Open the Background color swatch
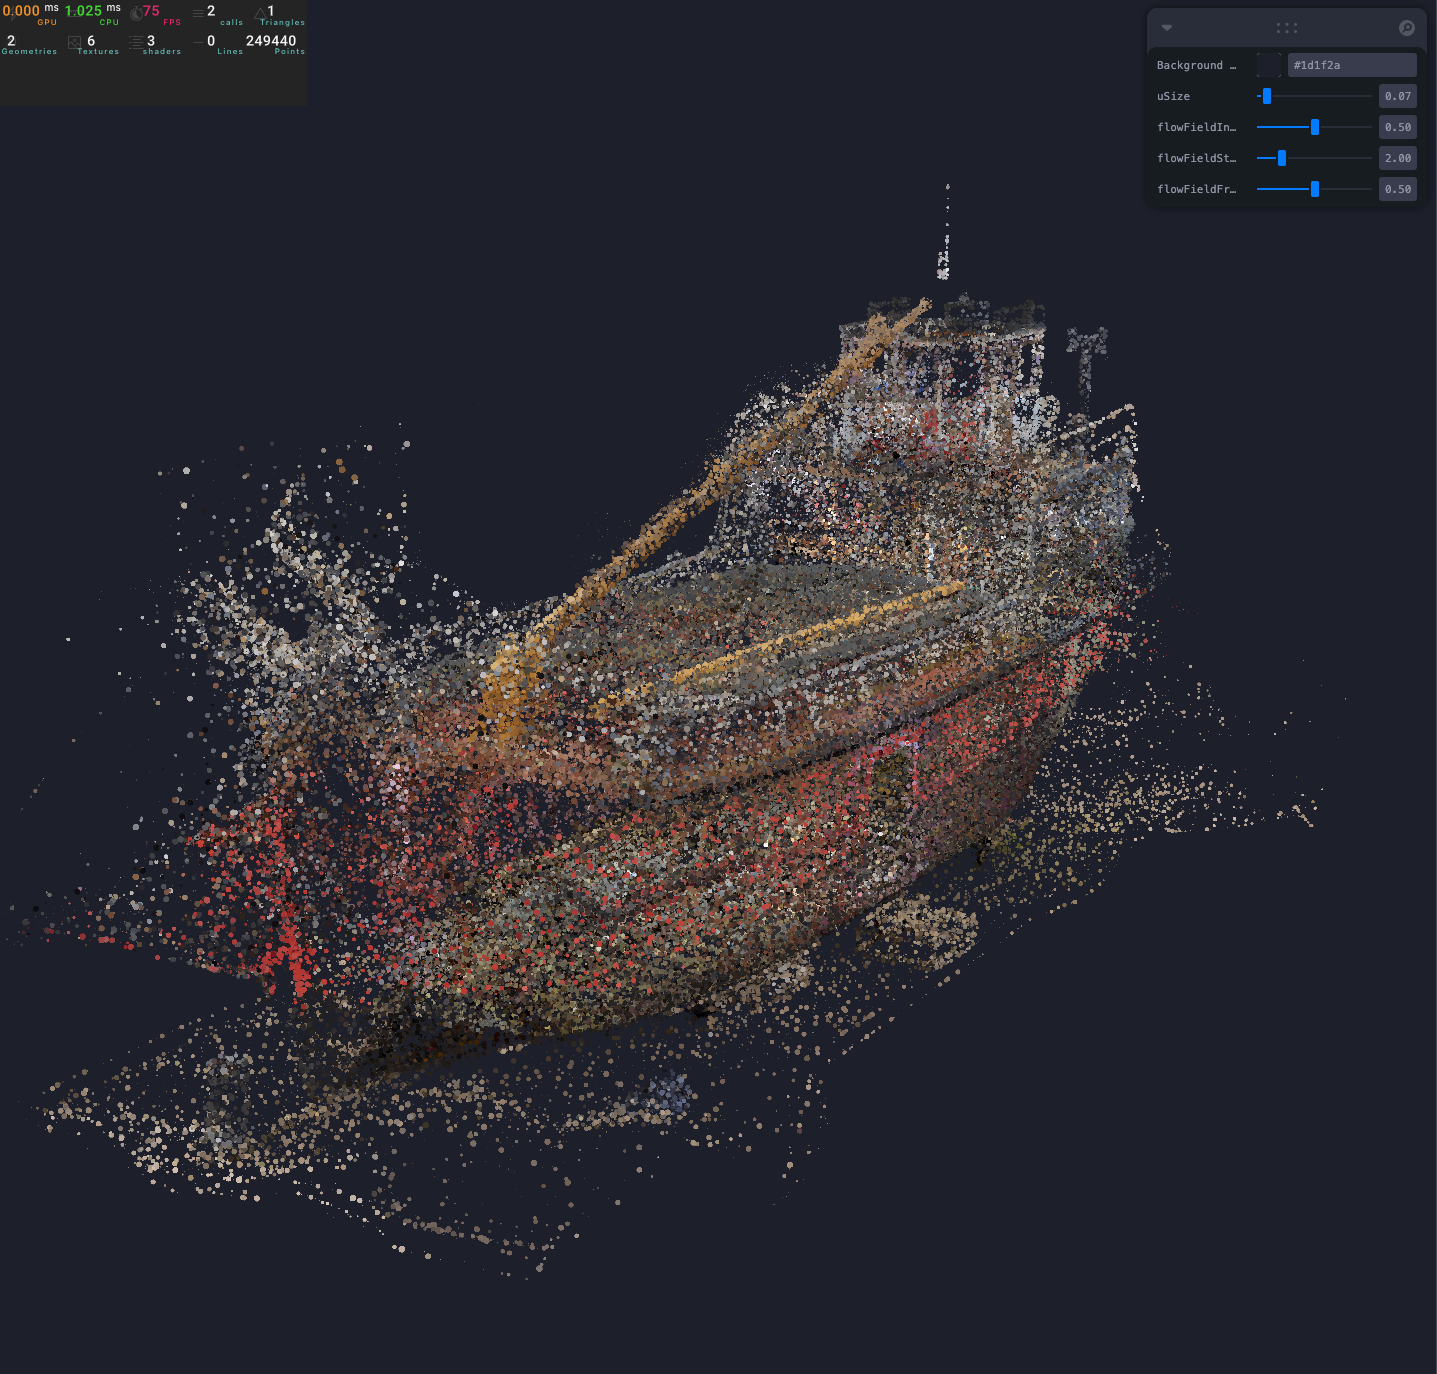Viewport: 1437px width, 1374px height. [x=1269, y=65]
